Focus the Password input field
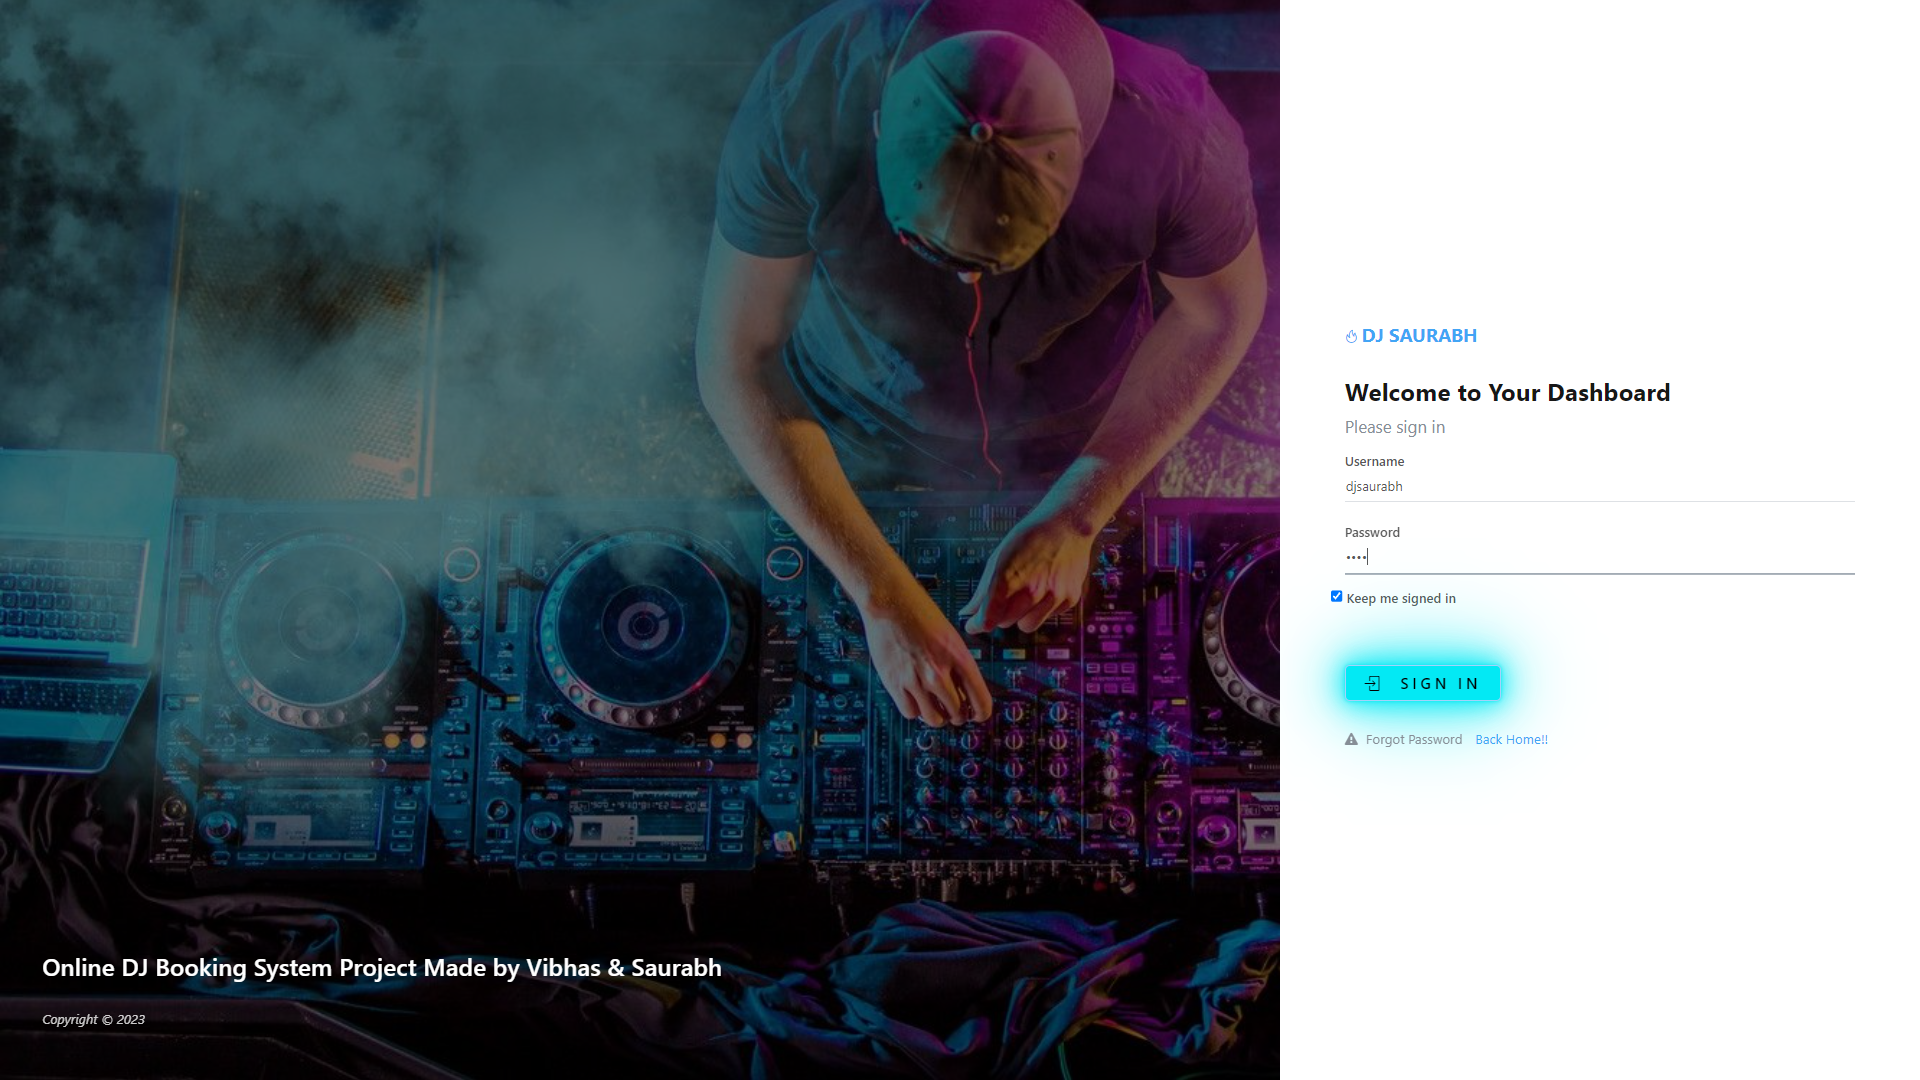The width and height of the screenshot is (1920, 1080). pyautogui.click(x=1599, y=558)
